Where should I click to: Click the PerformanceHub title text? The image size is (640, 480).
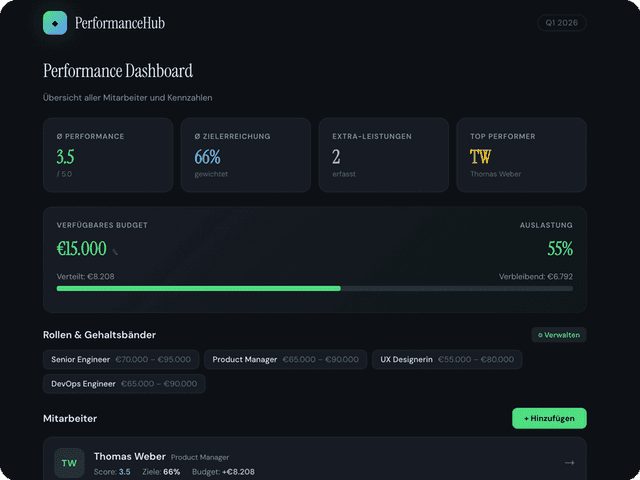(x=120, y=23)
